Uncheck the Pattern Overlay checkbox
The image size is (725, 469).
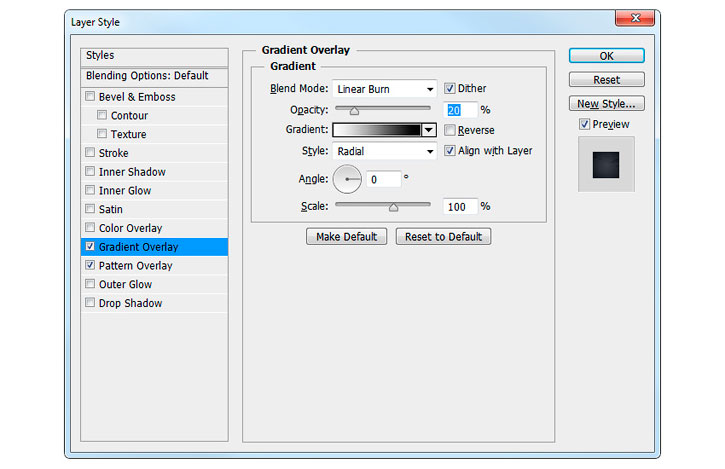[90, 265]
